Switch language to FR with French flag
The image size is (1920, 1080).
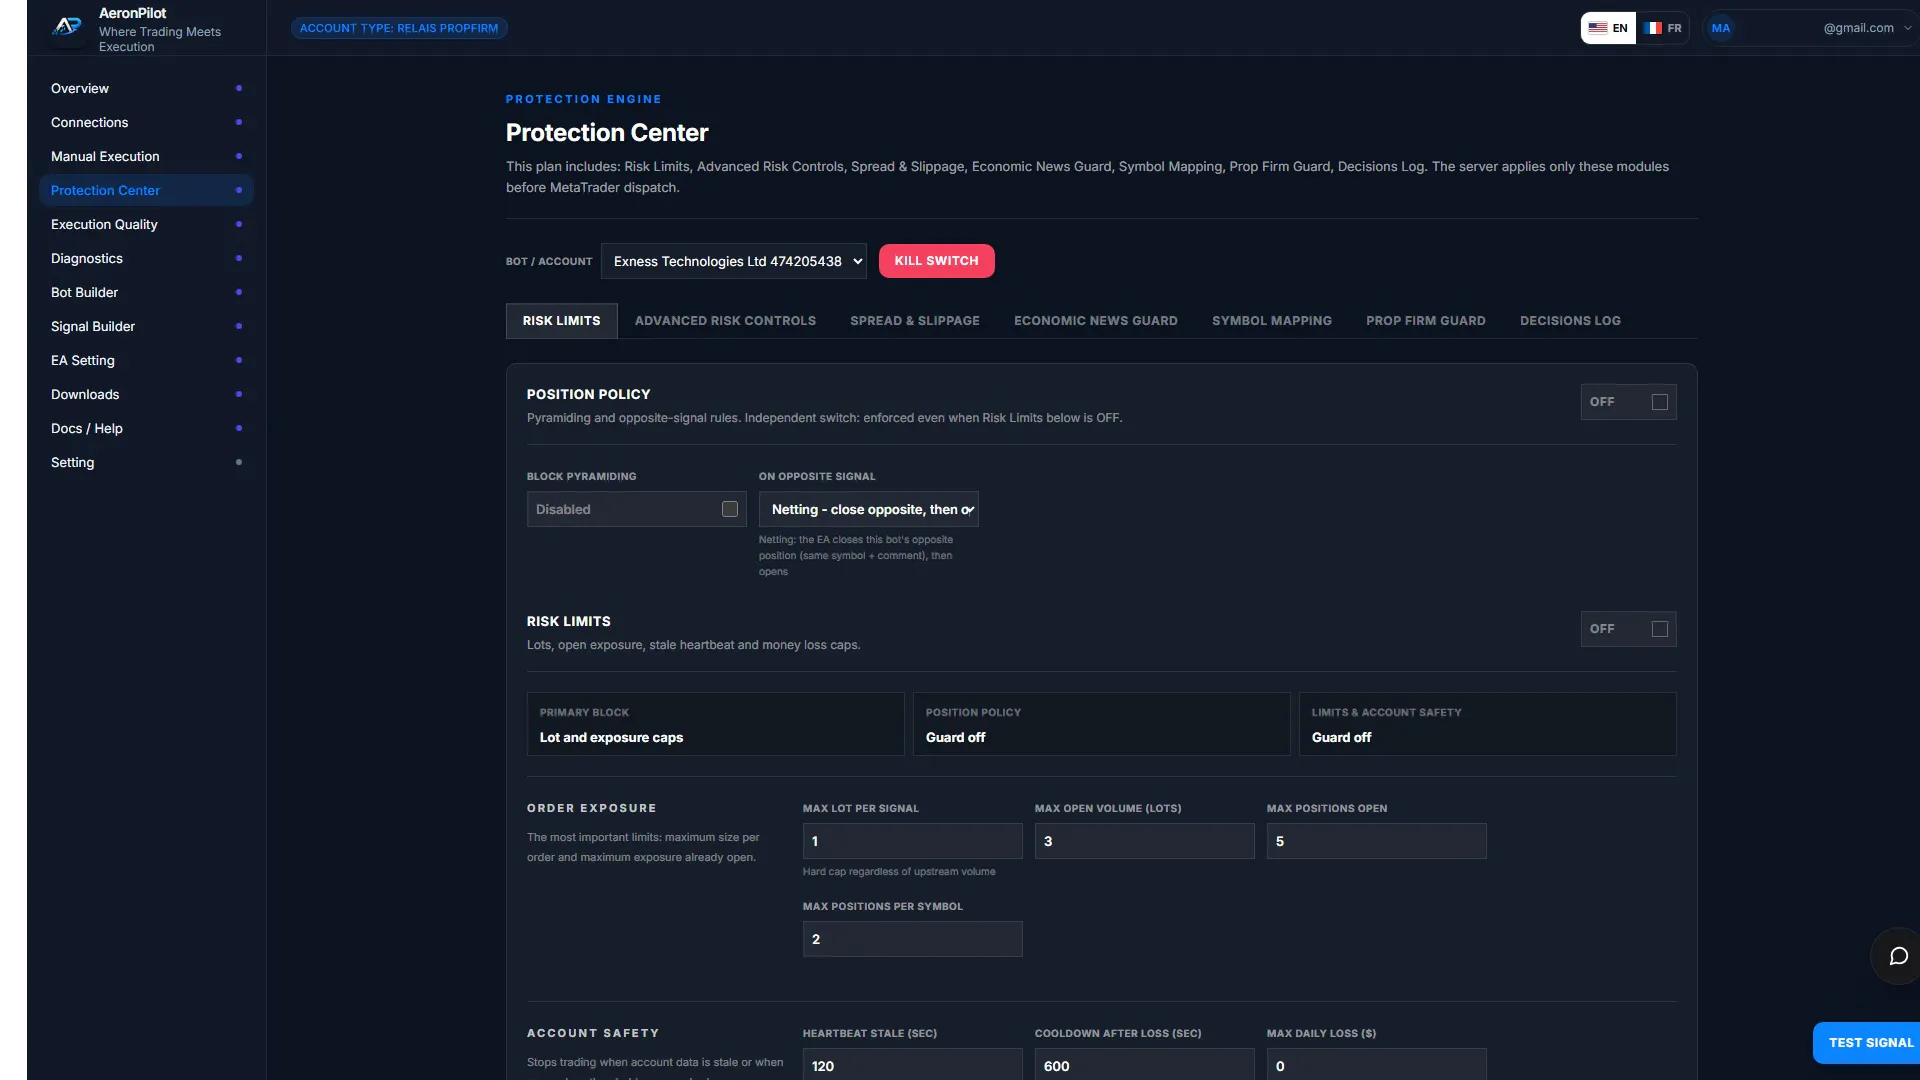point(1663,28)
